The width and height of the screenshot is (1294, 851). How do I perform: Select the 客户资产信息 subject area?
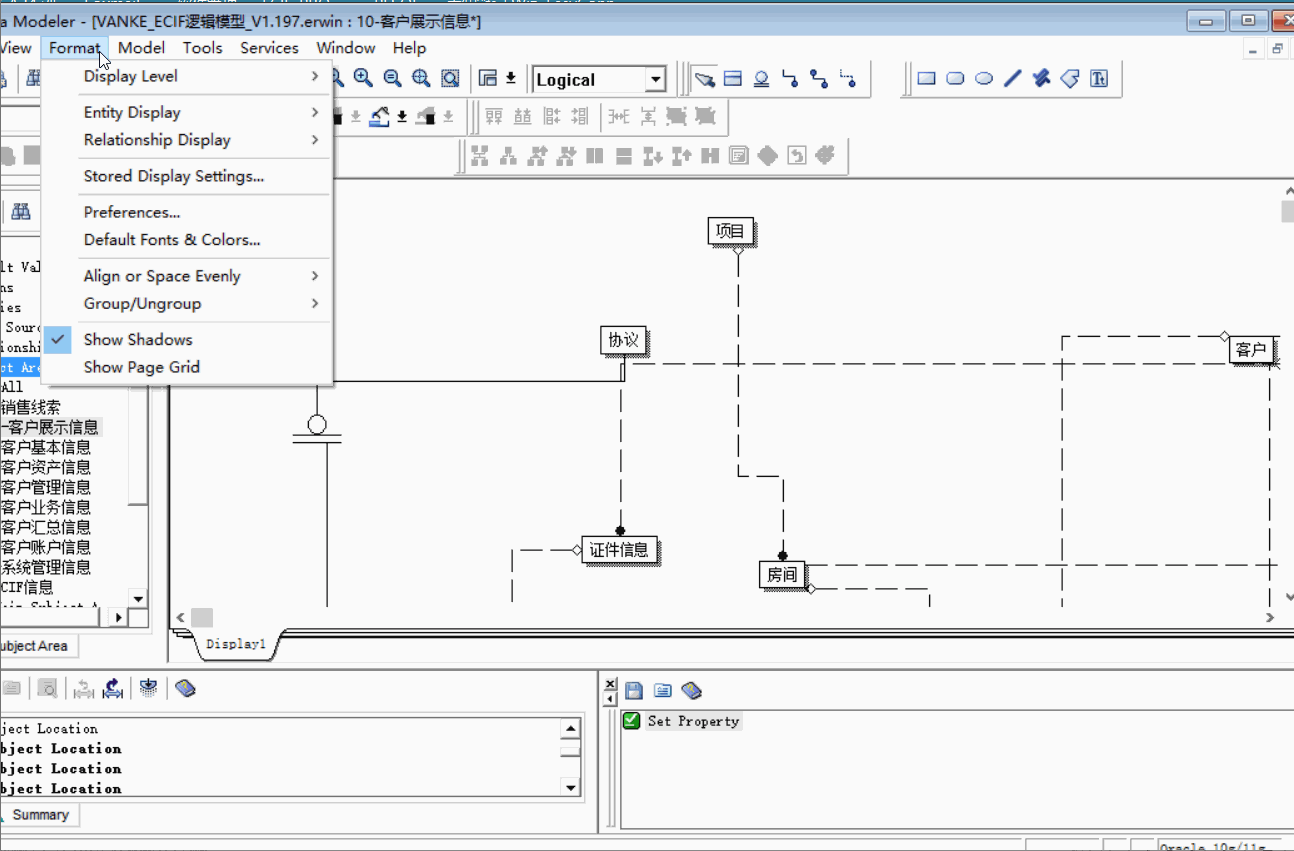[46, 467]
